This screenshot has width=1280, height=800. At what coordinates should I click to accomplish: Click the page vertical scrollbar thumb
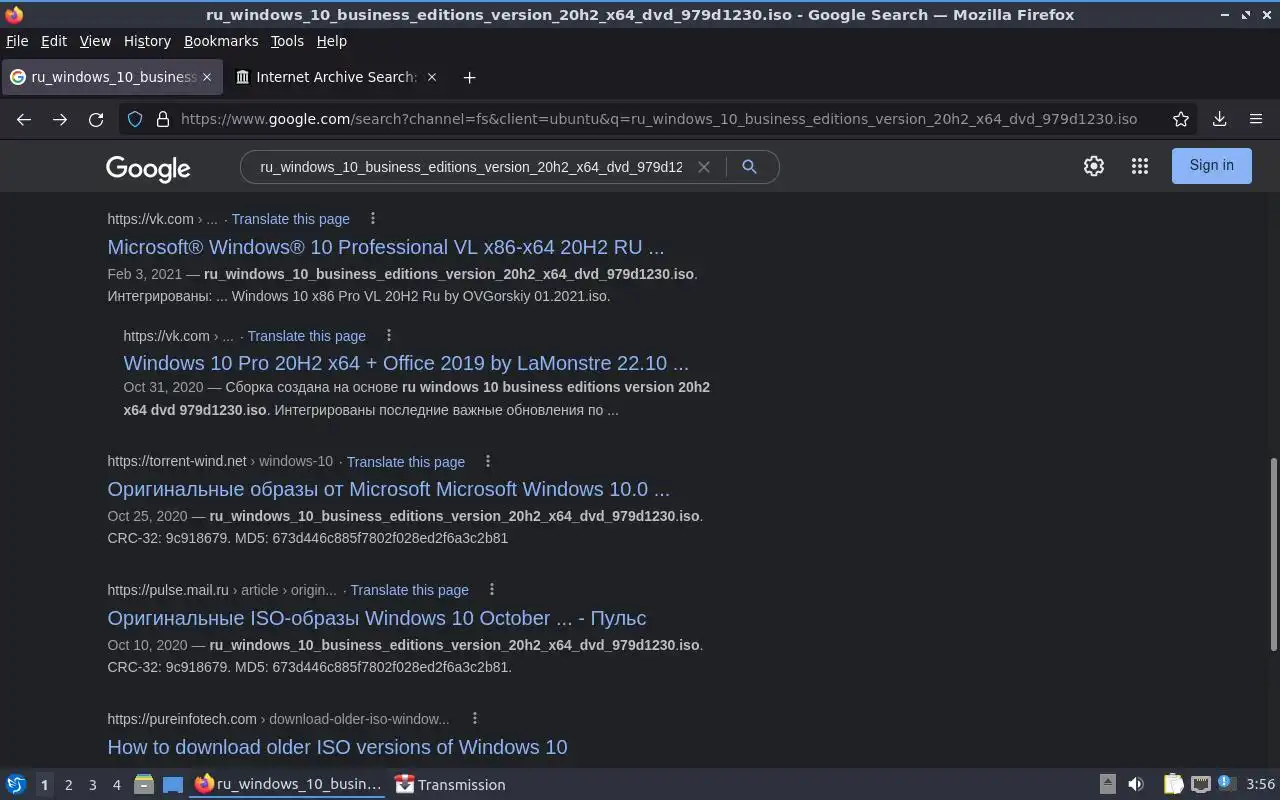[1273, 554]
